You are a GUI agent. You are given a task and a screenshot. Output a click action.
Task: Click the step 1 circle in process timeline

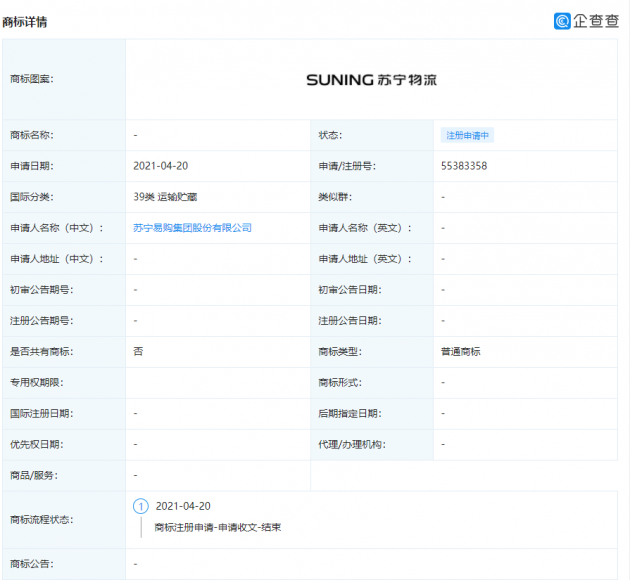click(x=141, y=506)
